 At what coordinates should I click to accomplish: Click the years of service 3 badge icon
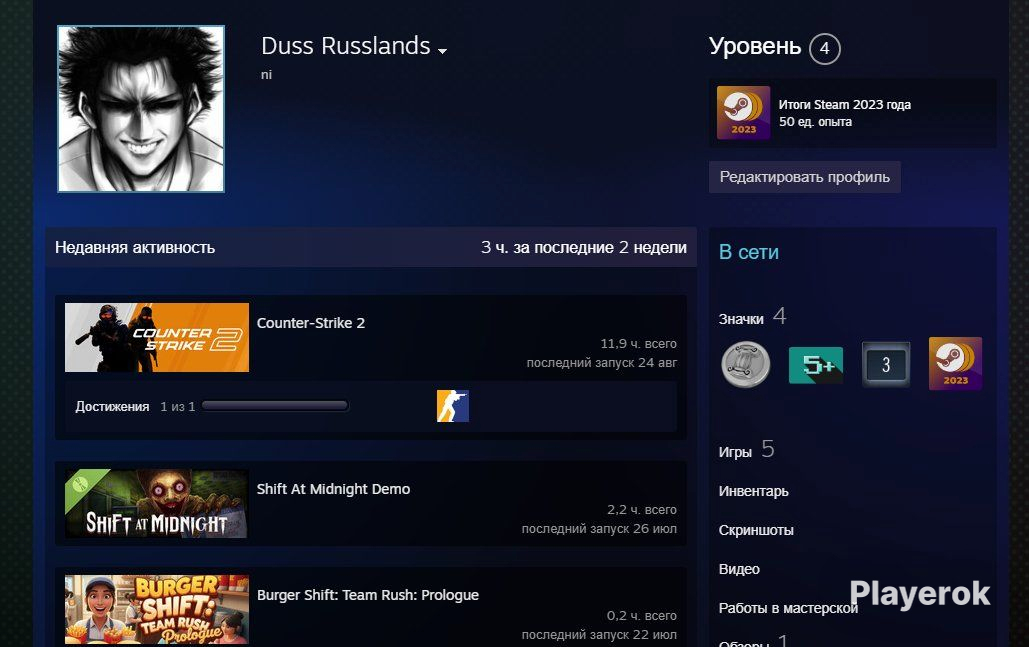(886, 364)
